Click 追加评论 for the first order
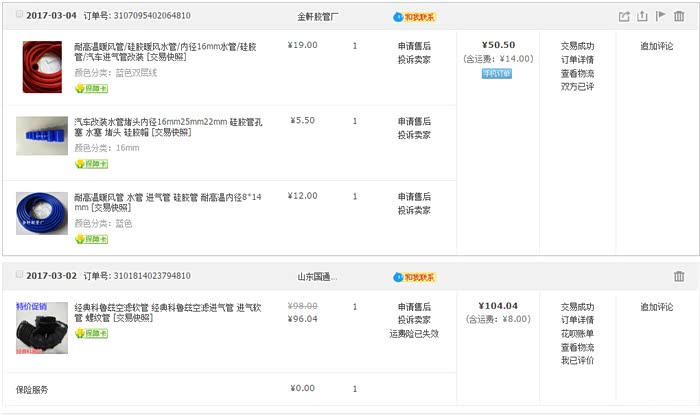Image resolution: width=700 pixels, height=415 pixels. 656,46
